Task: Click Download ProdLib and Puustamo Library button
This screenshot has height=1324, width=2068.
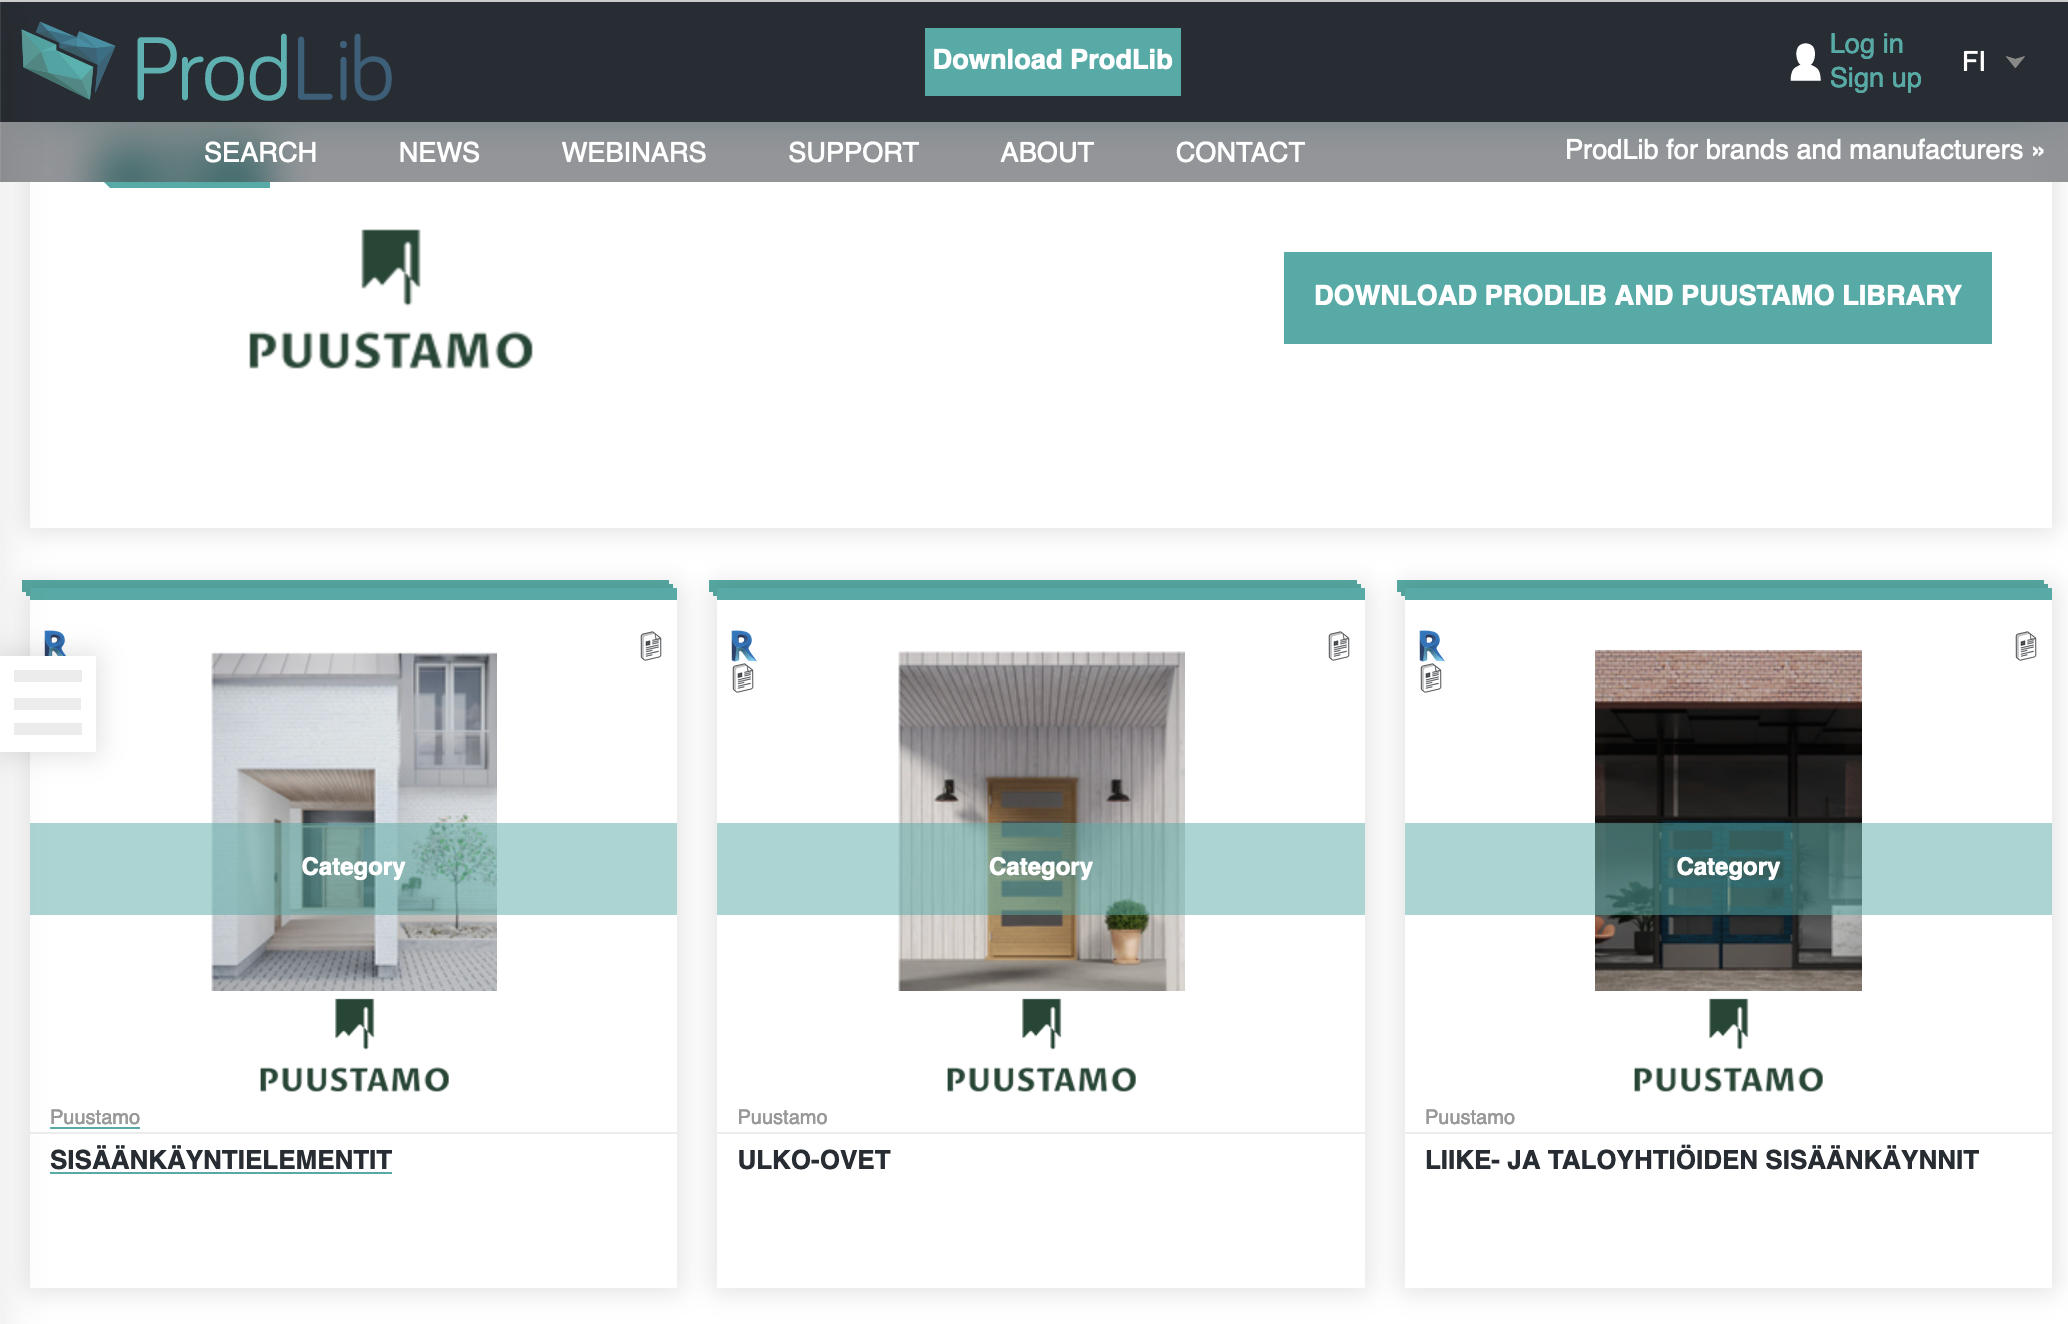Action: (1637, 297)
